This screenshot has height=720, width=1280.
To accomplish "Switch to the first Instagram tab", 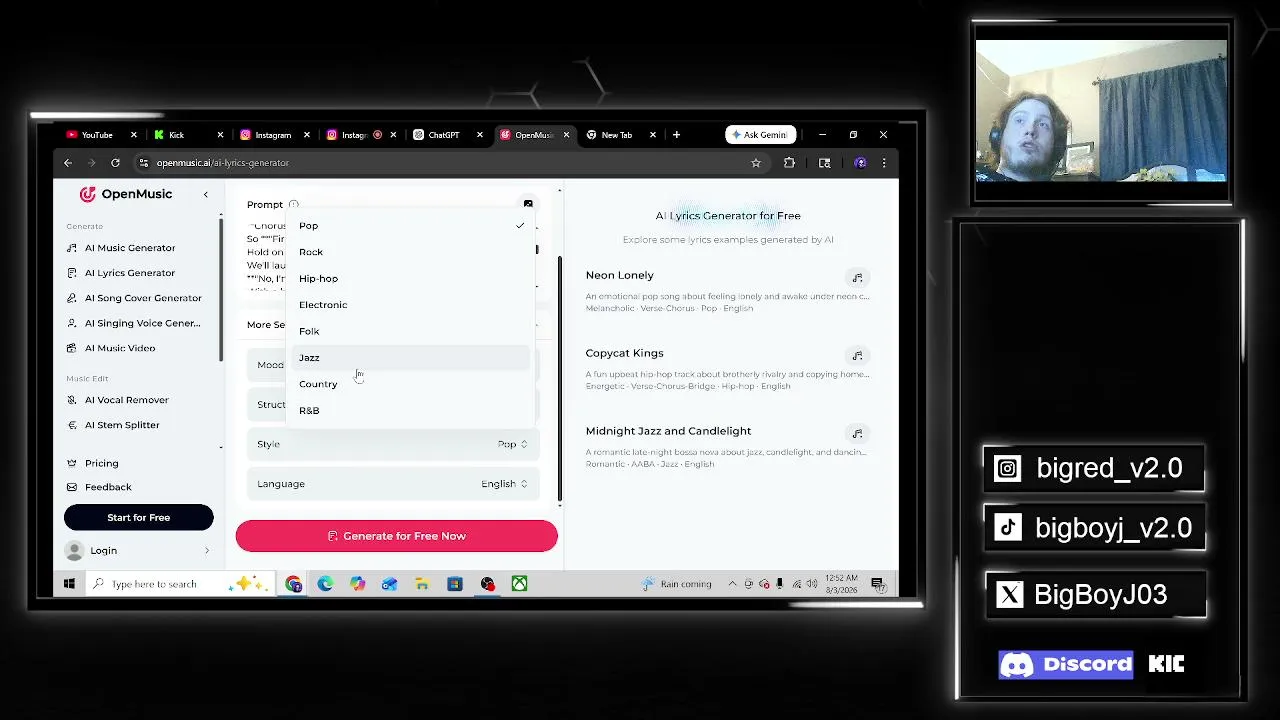I will point(273,135).
